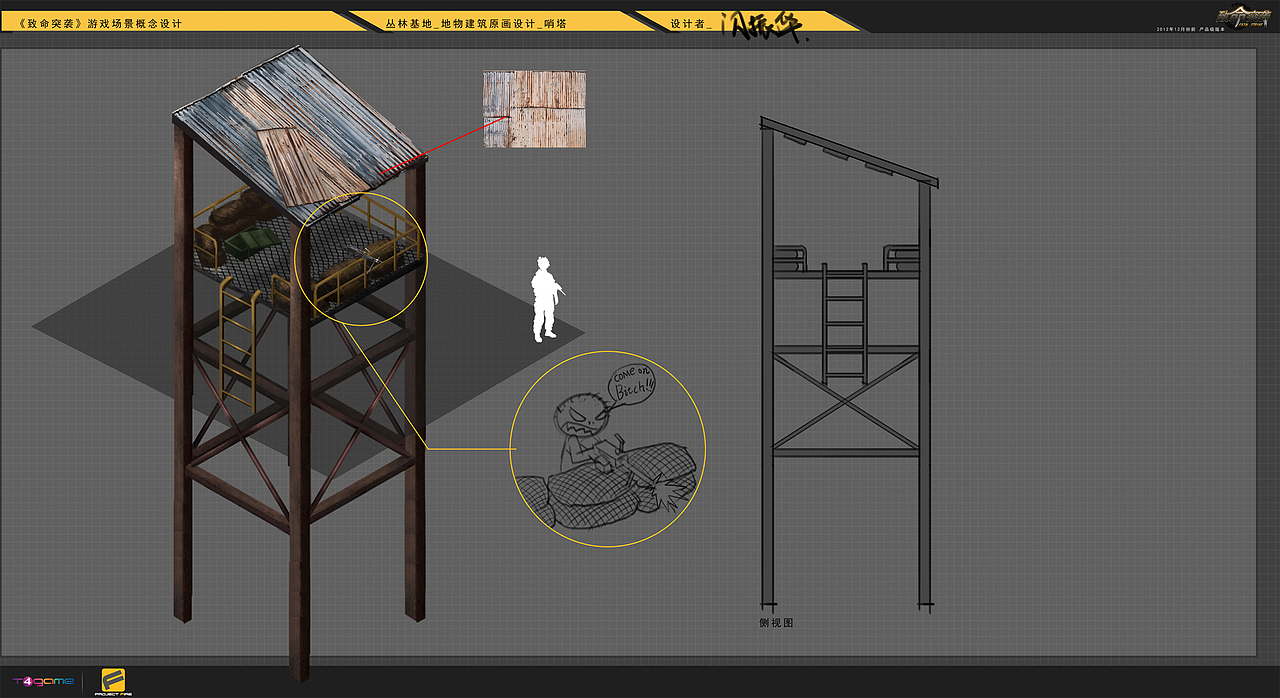Click the yellow ladder on the rendered tower

click(238, 343)
